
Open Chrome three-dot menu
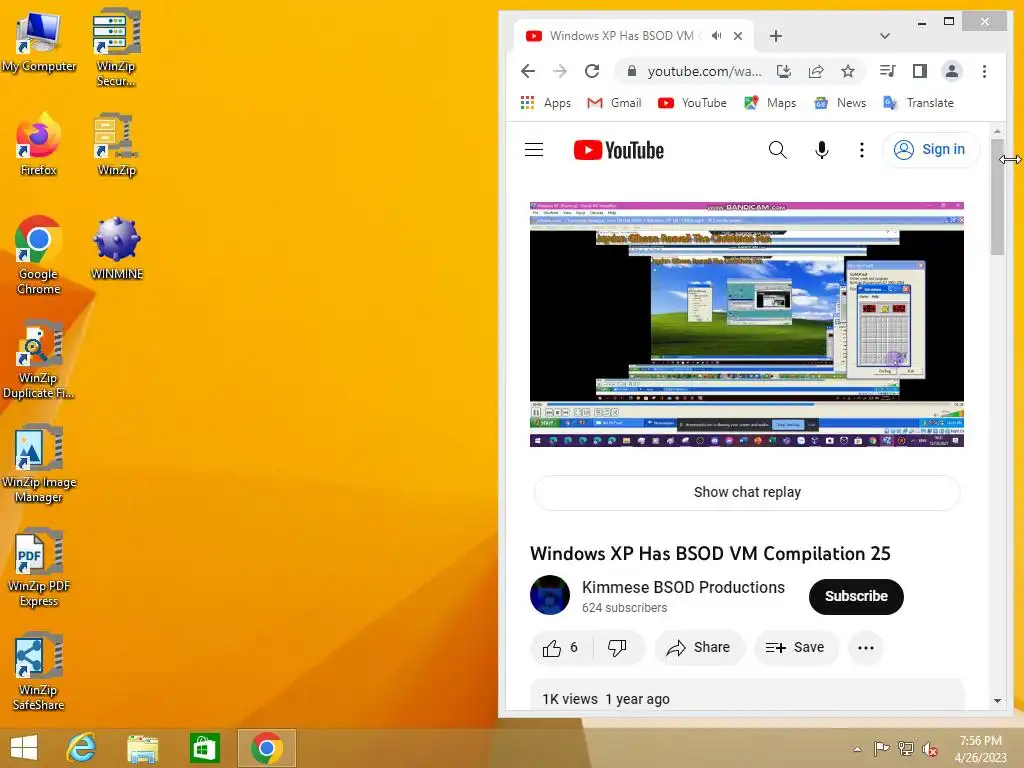tap(984, 71)
